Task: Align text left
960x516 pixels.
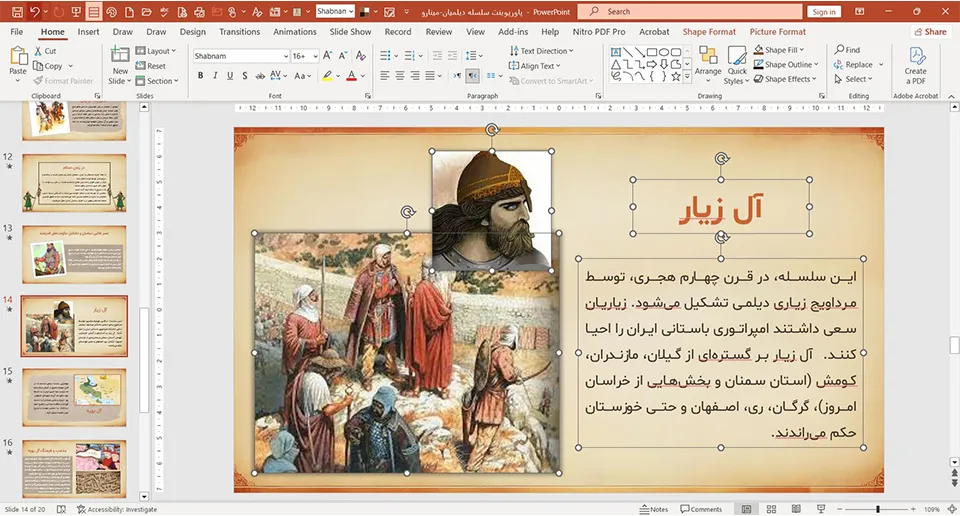Action: click(384, 76)
